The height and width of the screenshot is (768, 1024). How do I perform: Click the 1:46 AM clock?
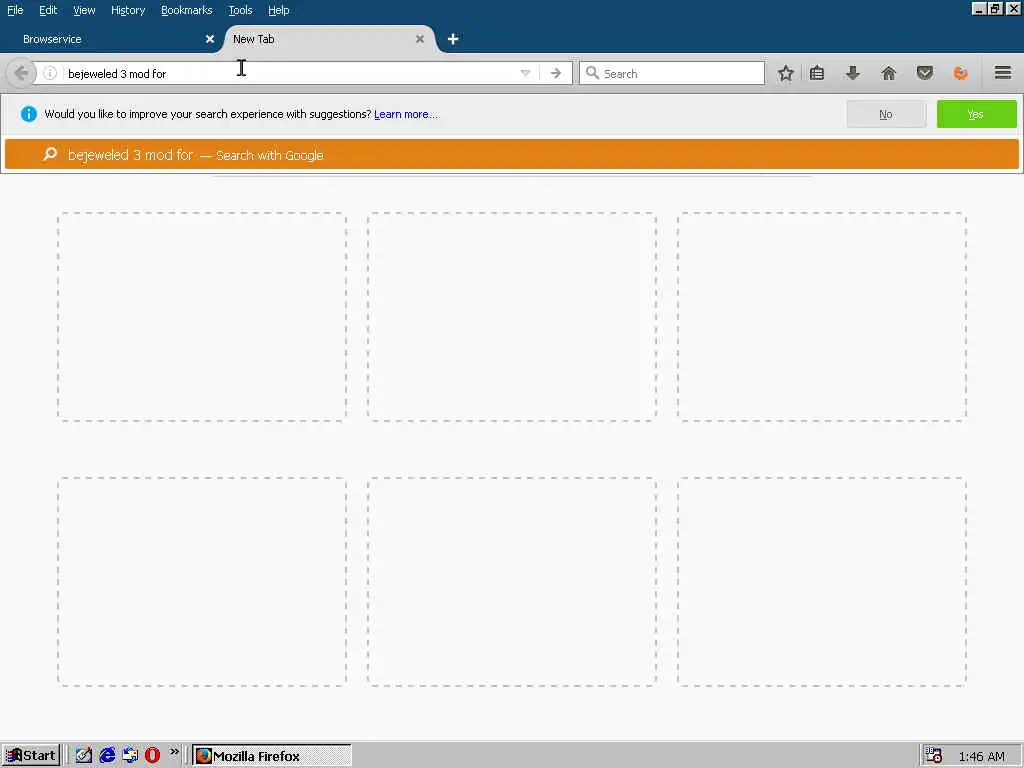coord(982,756)
